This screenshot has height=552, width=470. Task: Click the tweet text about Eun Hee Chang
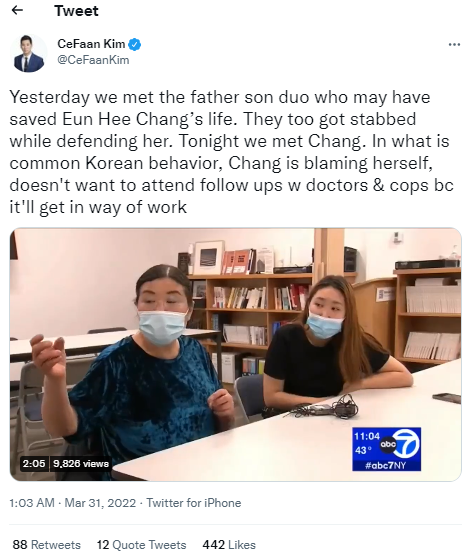coord(231,152)
